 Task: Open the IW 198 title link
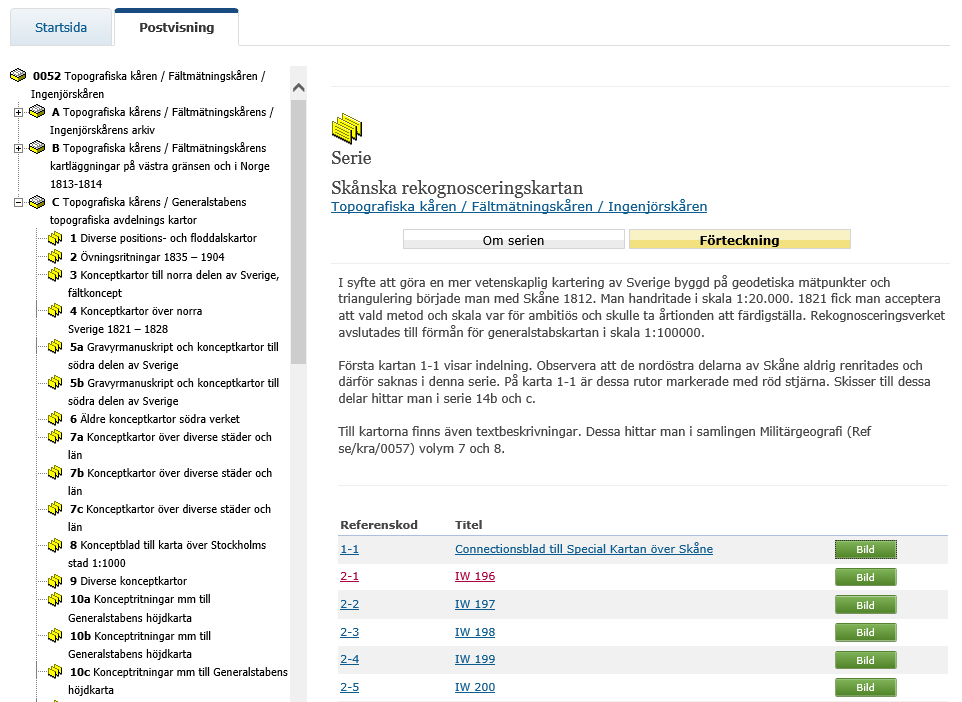coord(475,632)
